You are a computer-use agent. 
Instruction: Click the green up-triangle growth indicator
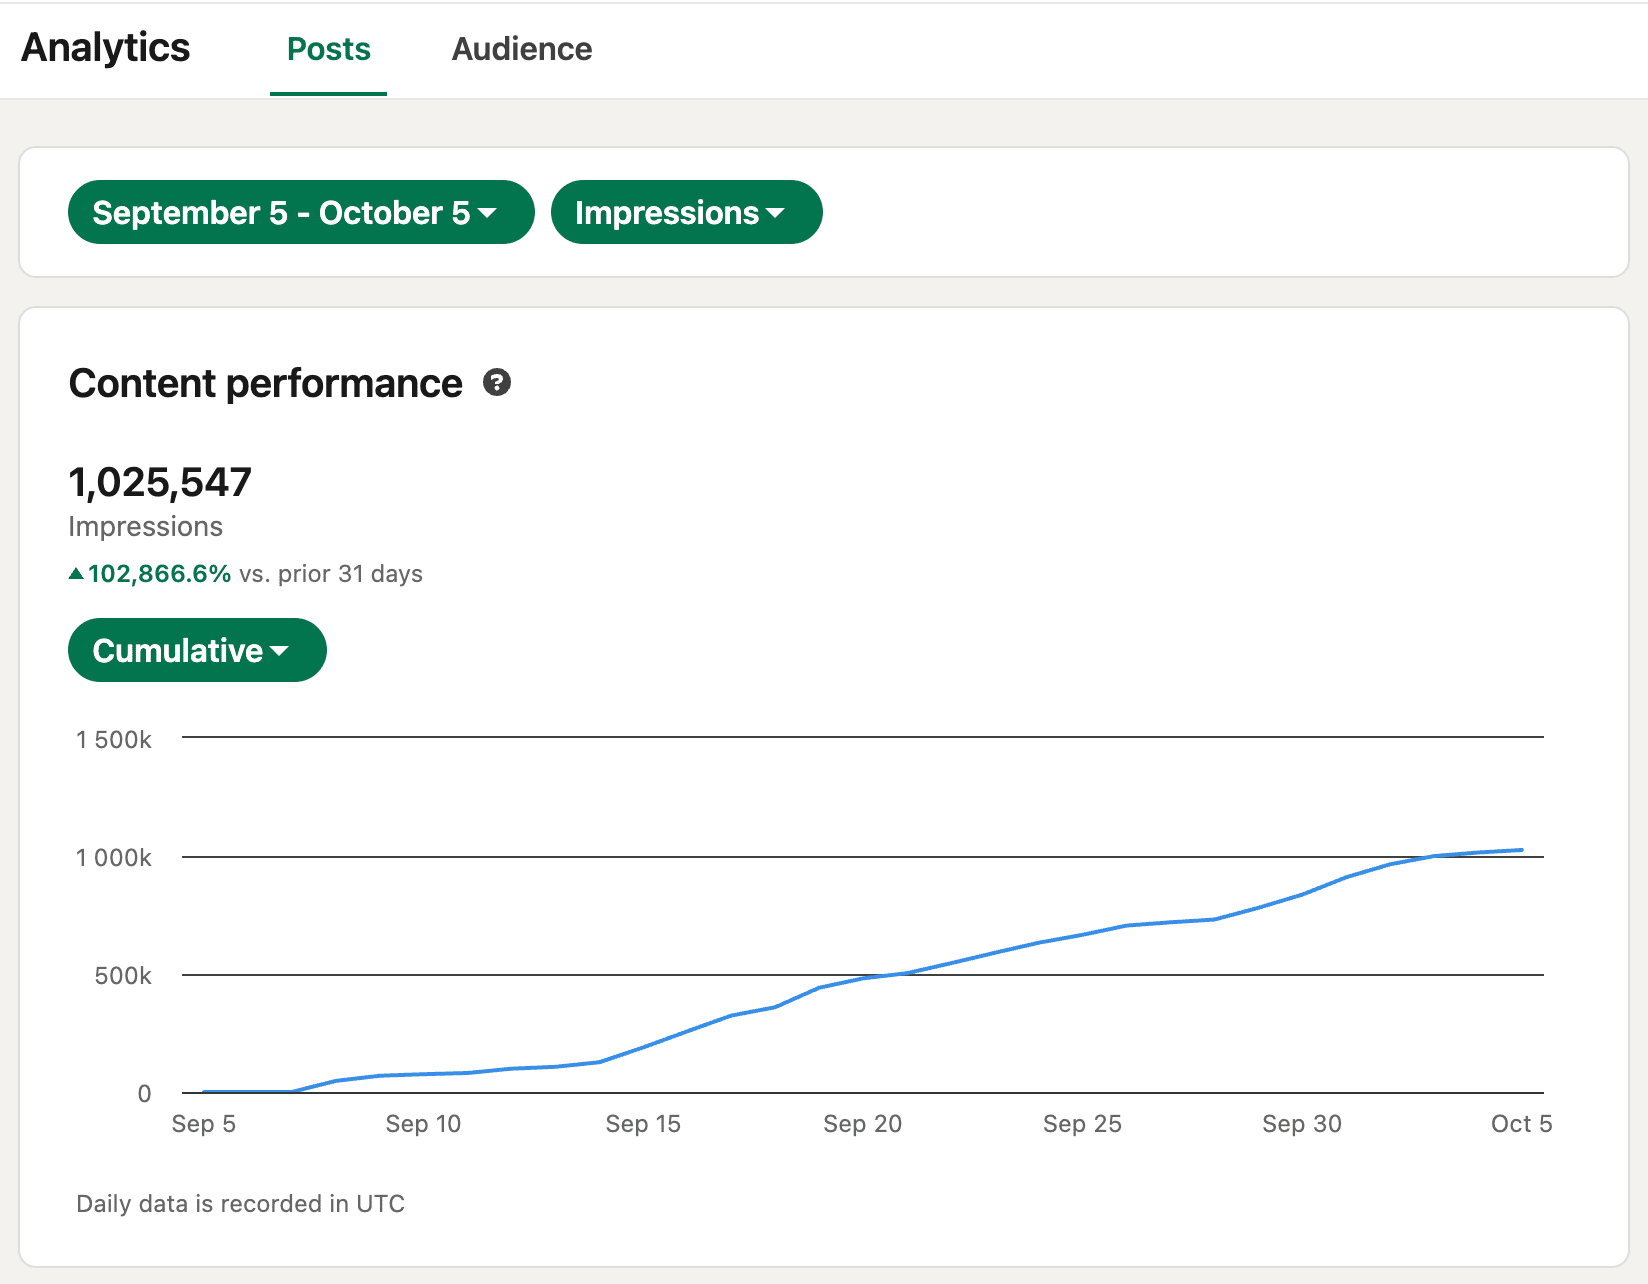[76, 574]
